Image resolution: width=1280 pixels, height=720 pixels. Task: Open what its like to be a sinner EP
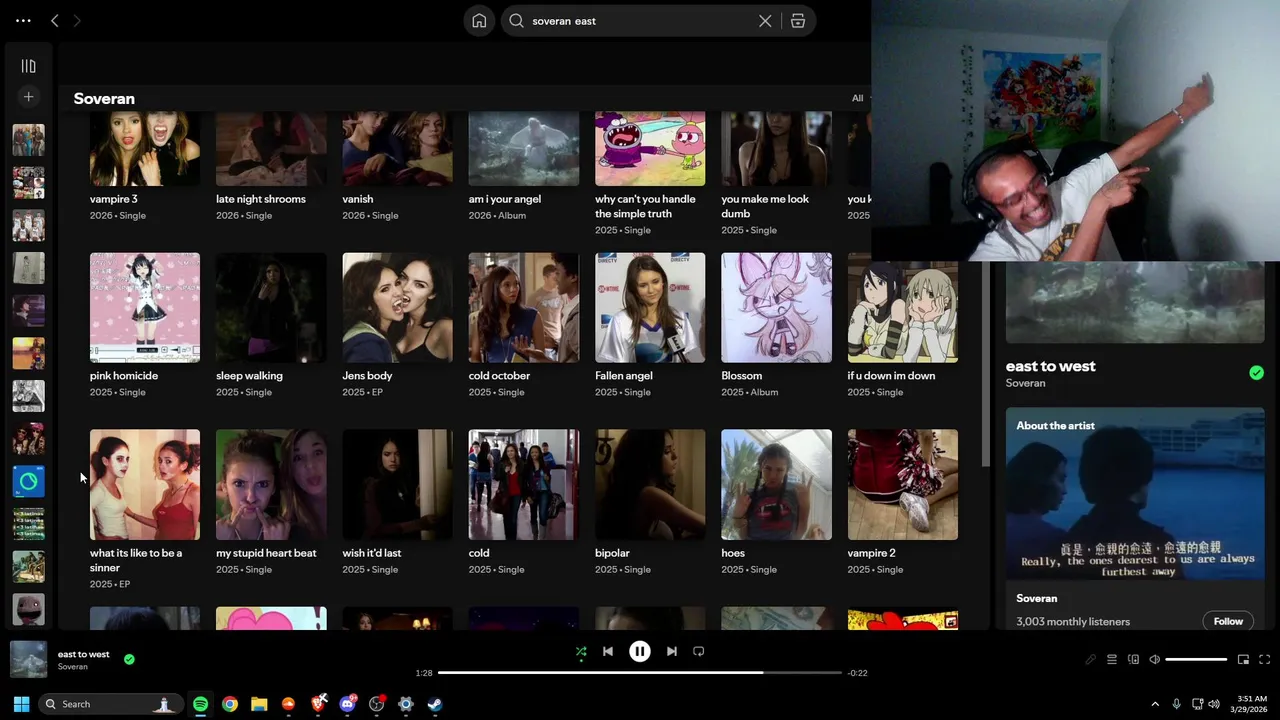[145, 510]
